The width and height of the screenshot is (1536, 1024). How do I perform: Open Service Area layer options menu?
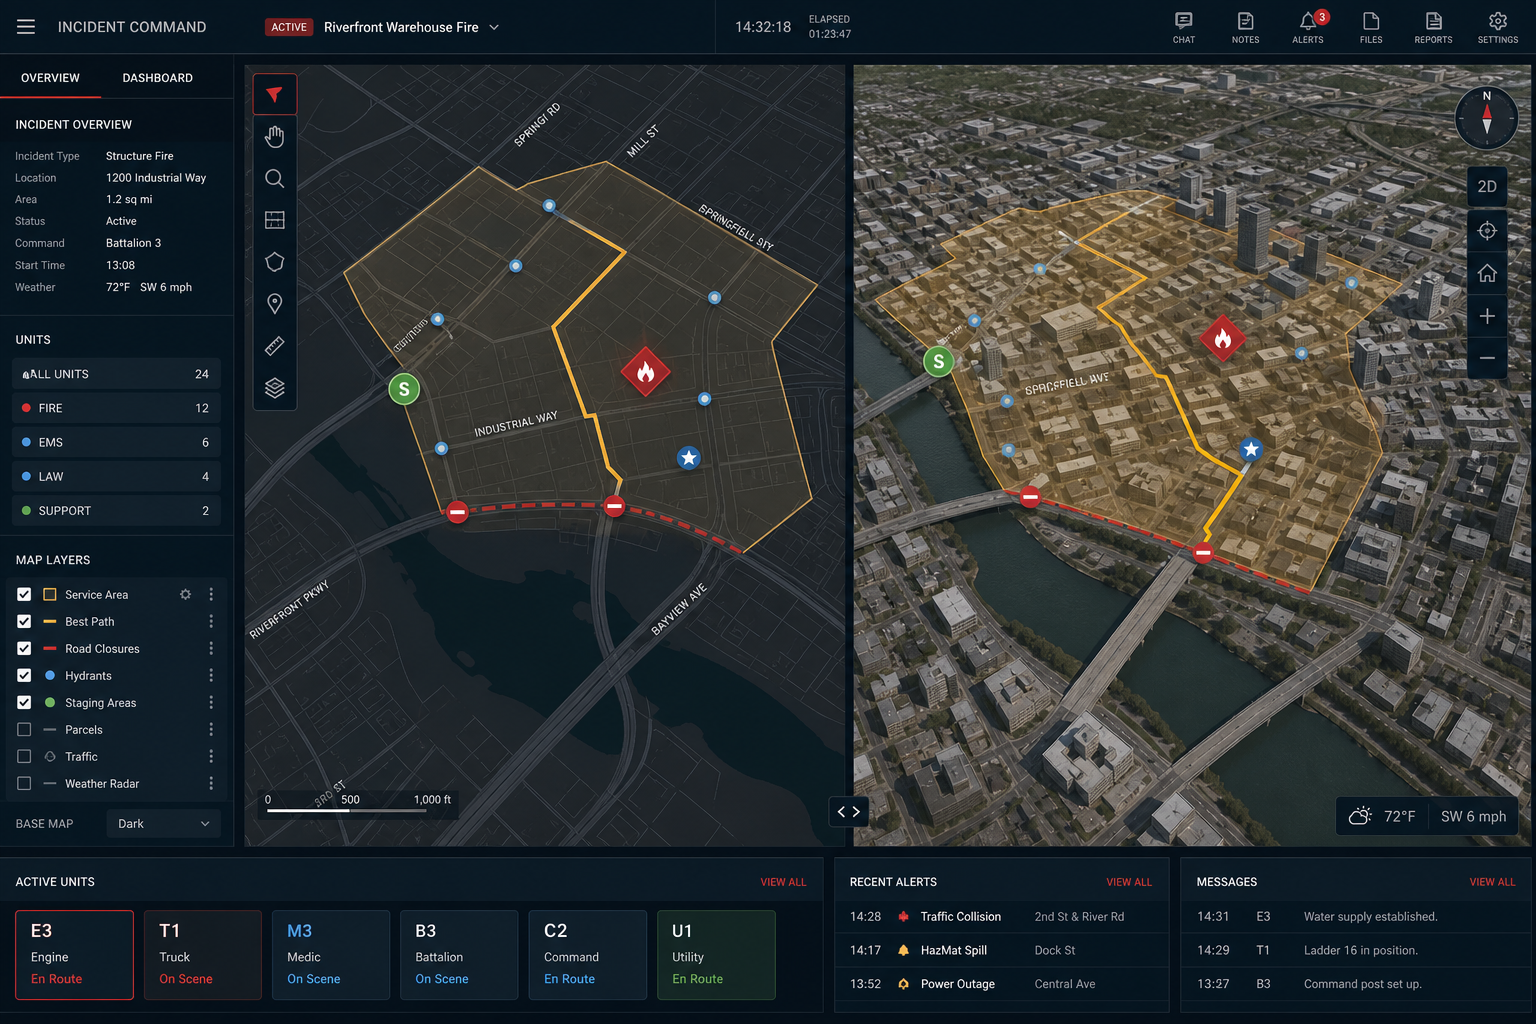(211, 594)
